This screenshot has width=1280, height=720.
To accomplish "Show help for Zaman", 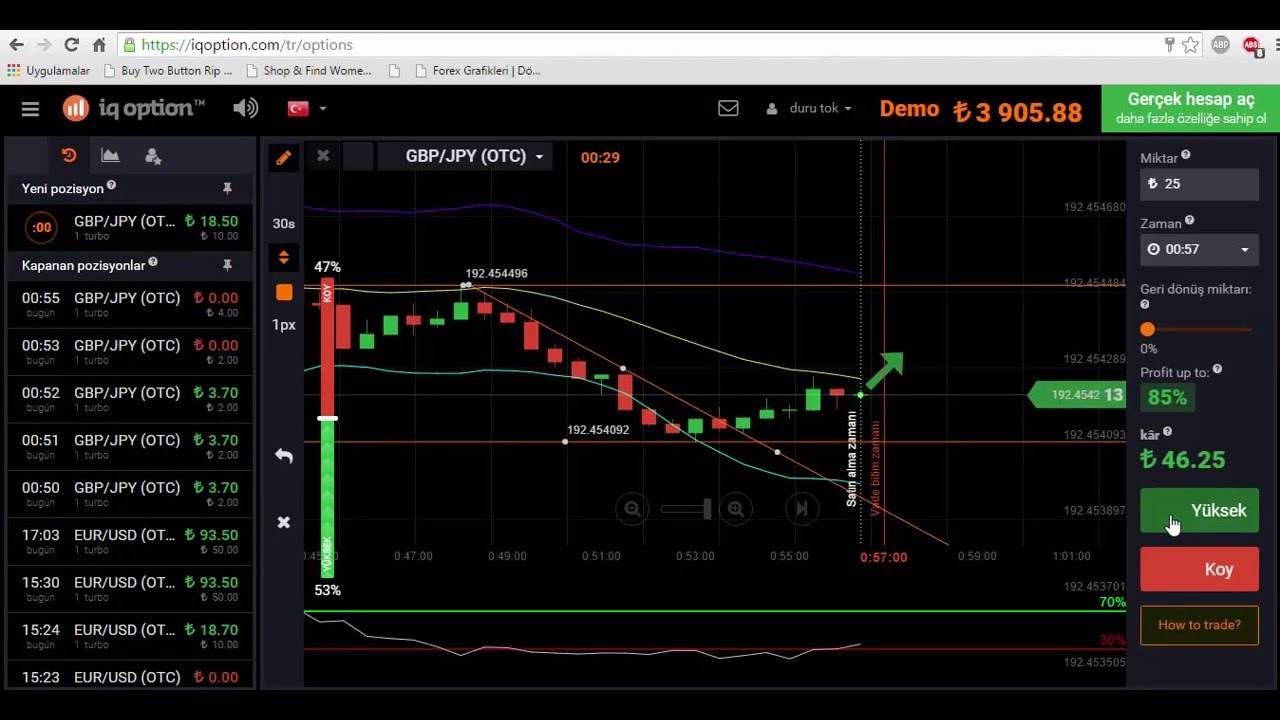I will point(1189,221).
